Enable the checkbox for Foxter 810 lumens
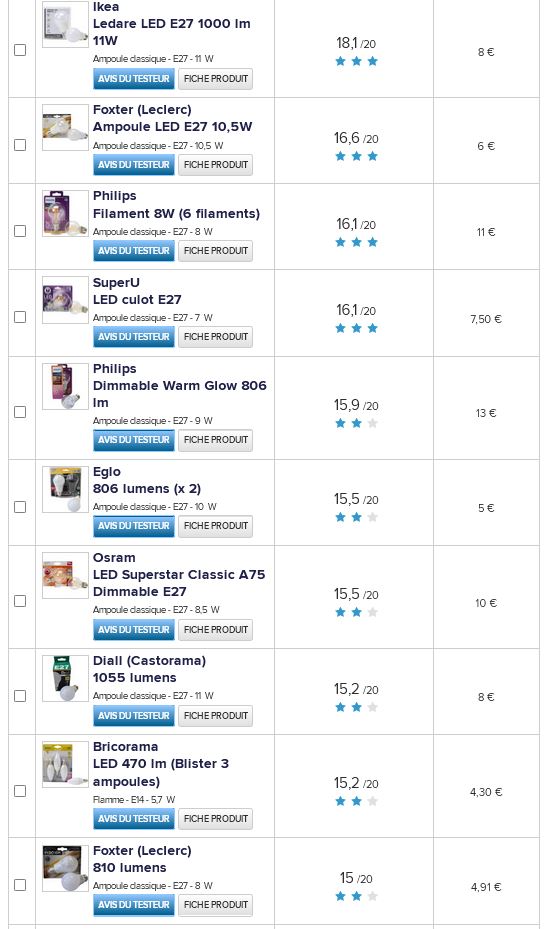The height and width of the screenshot is (929, 548). 20,885
